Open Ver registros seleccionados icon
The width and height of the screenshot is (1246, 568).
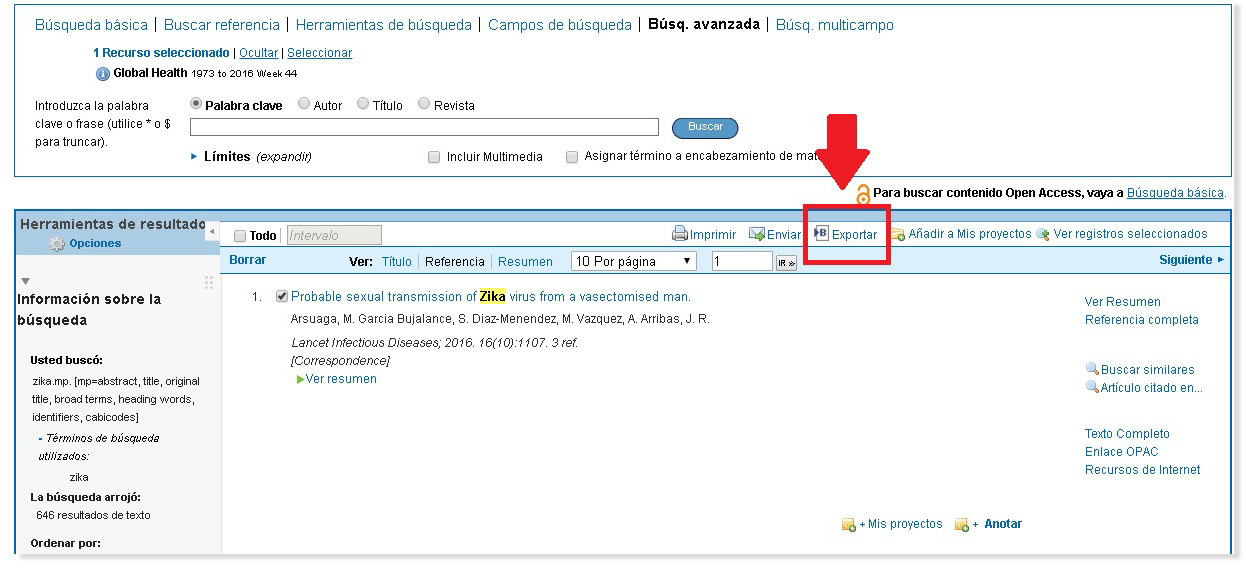1043,234
